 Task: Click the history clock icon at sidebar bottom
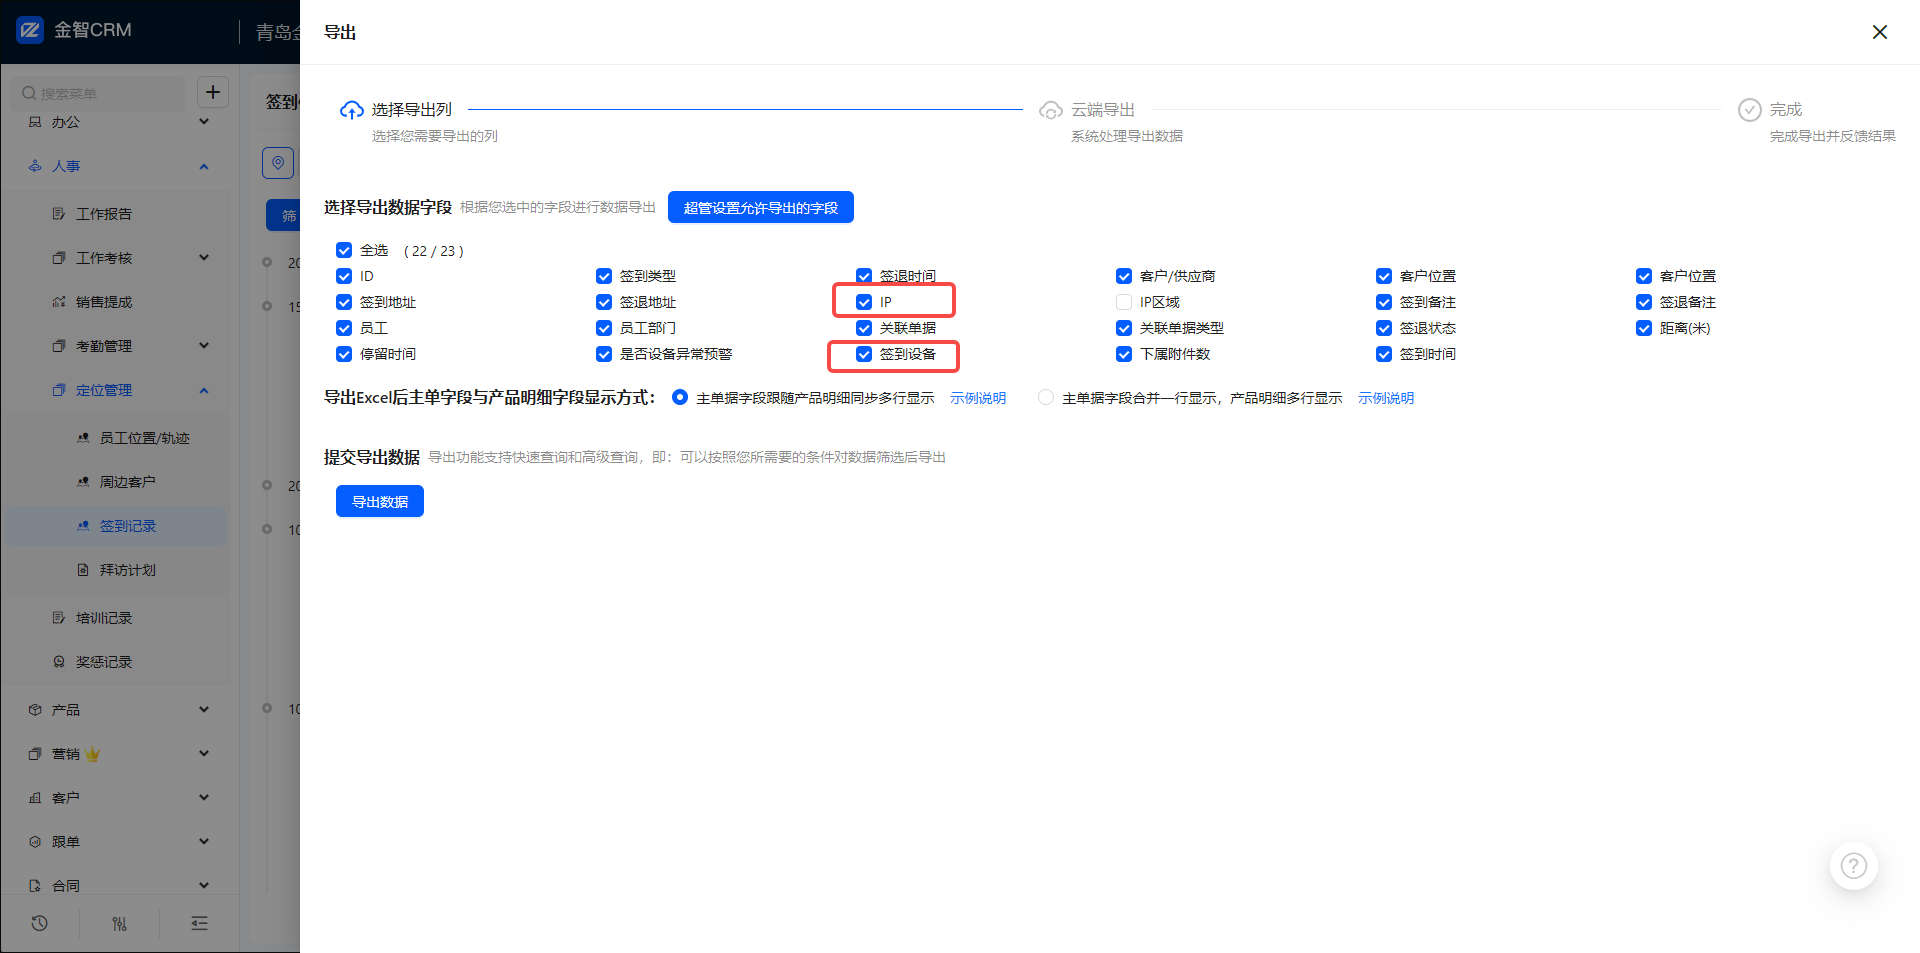(40, 923)
